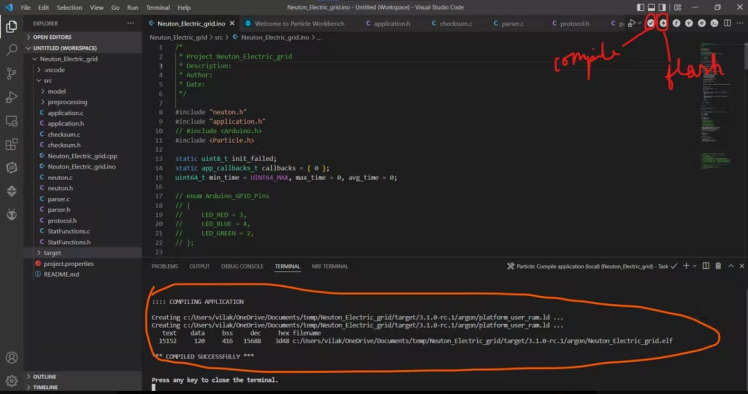
Task: Open project.properties file
Action: (83, 263)
